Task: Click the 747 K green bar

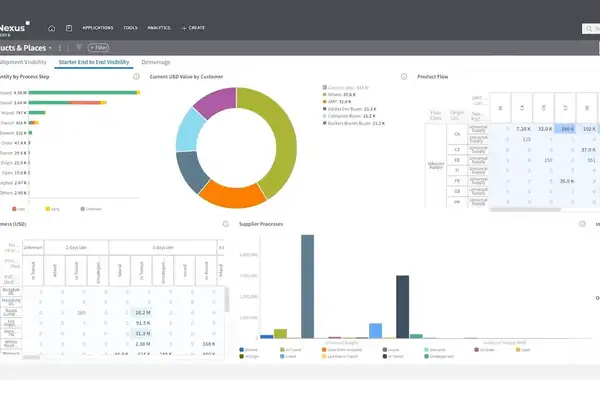Action: click(37, 113)
